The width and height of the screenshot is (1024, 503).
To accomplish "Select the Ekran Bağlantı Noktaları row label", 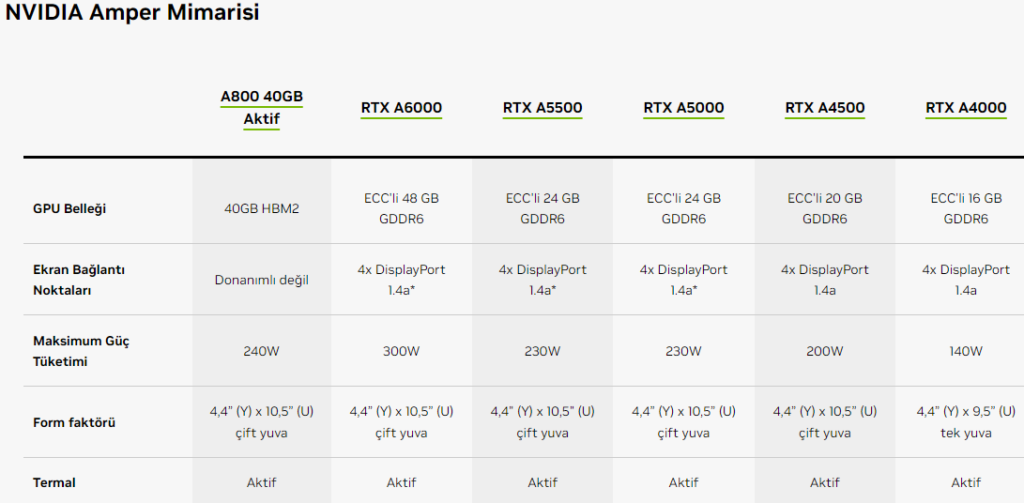I will pos(79,280).
